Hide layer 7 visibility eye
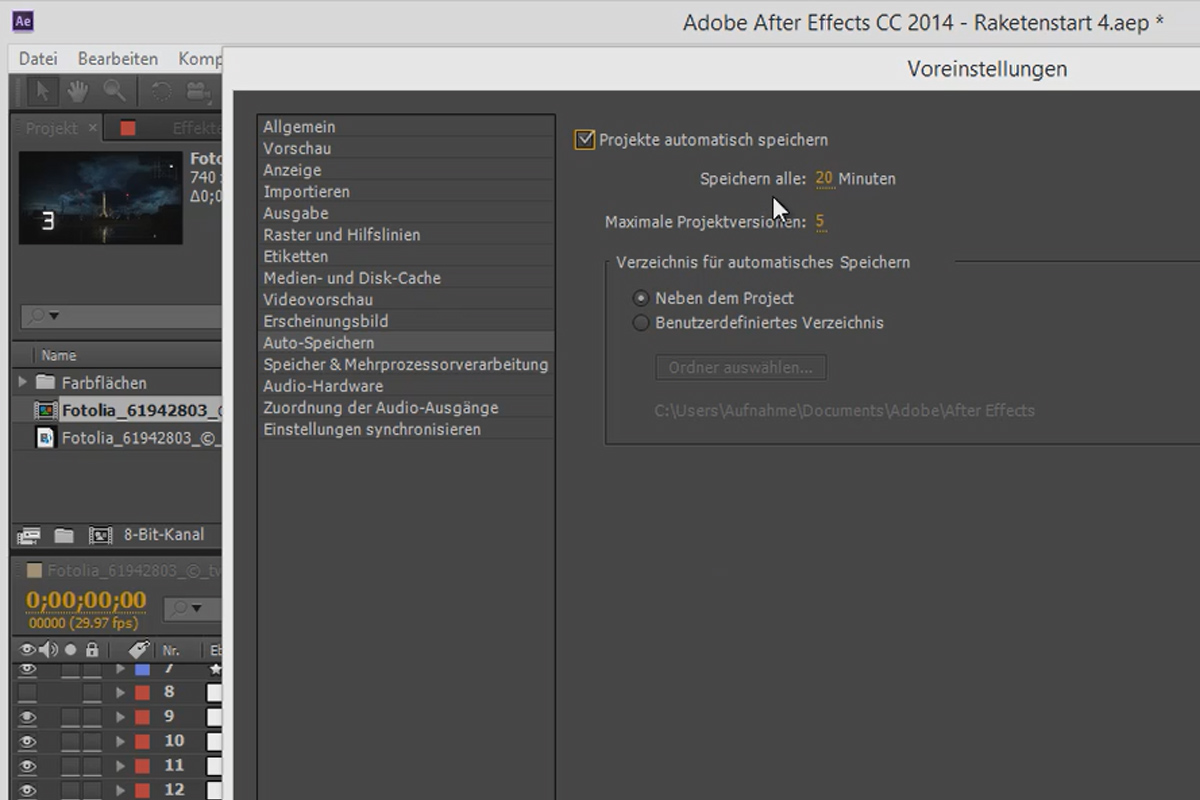Image resolution: width=1200 pixels, height=800 pixels. [x=27, y=669]
